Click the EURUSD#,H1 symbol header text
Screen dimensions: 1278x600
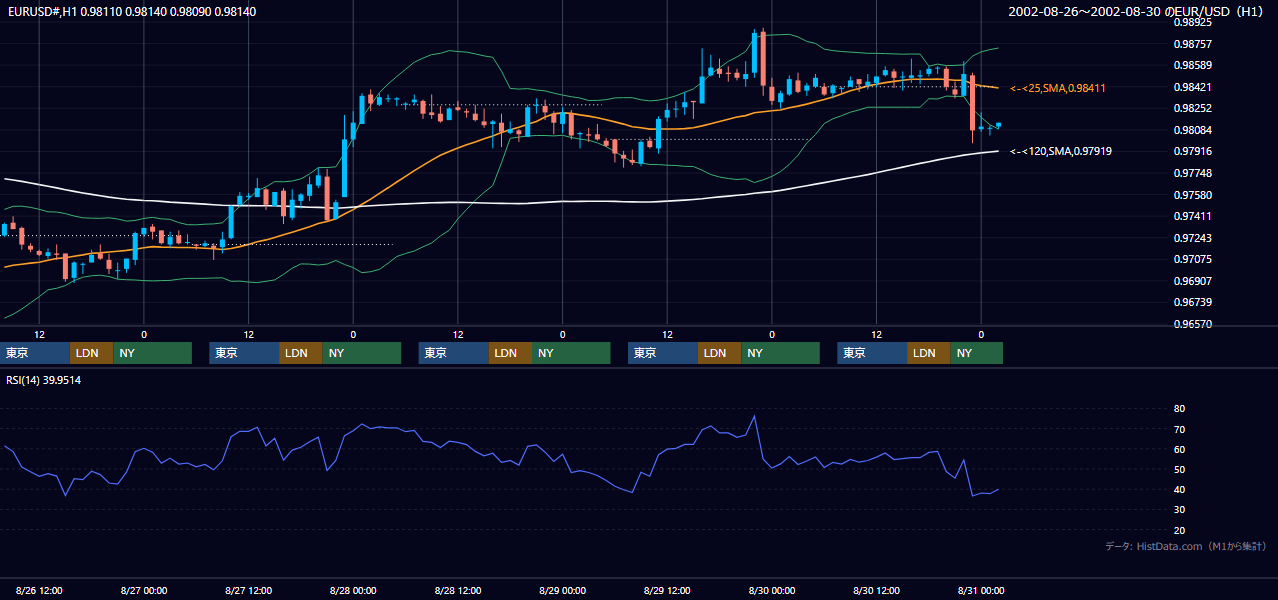coord(130,11)
